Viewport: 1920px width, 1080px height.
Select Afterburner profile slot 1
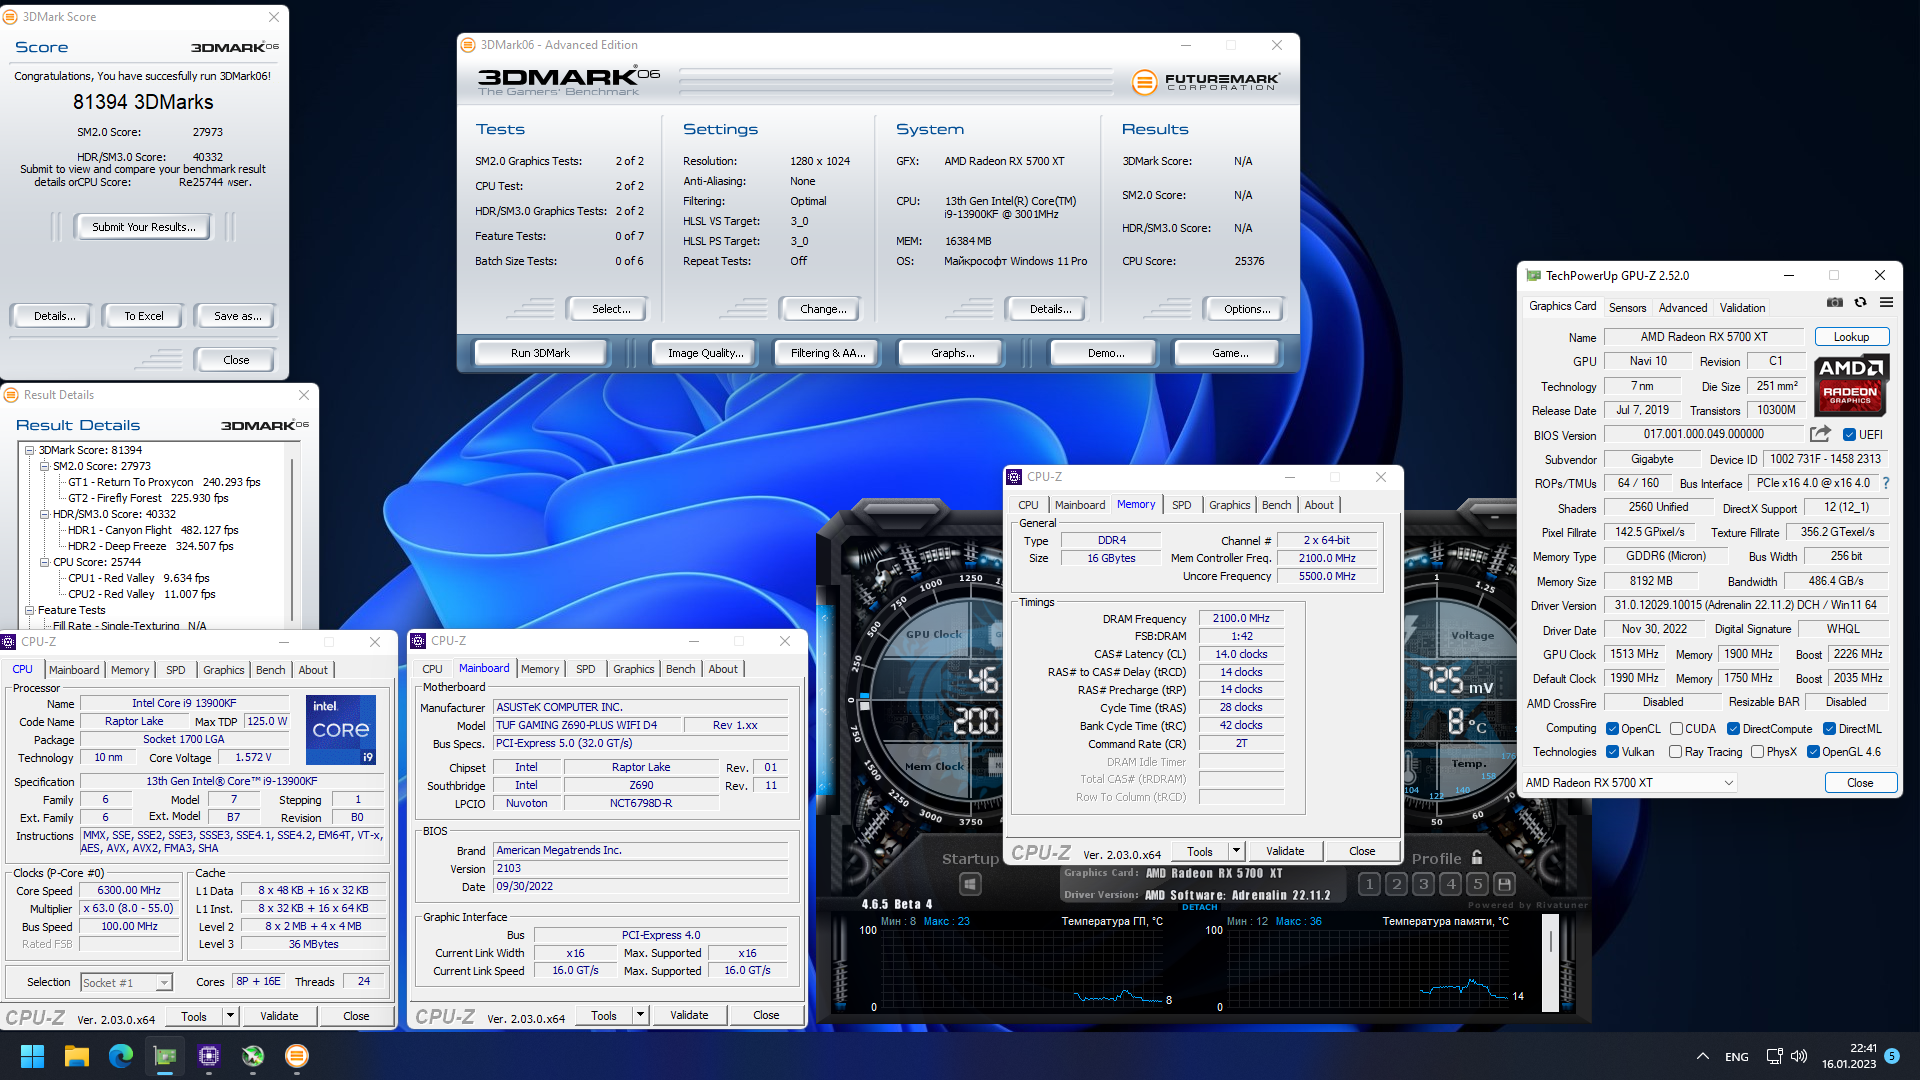pyautogui.click(x=1370, y=884)
